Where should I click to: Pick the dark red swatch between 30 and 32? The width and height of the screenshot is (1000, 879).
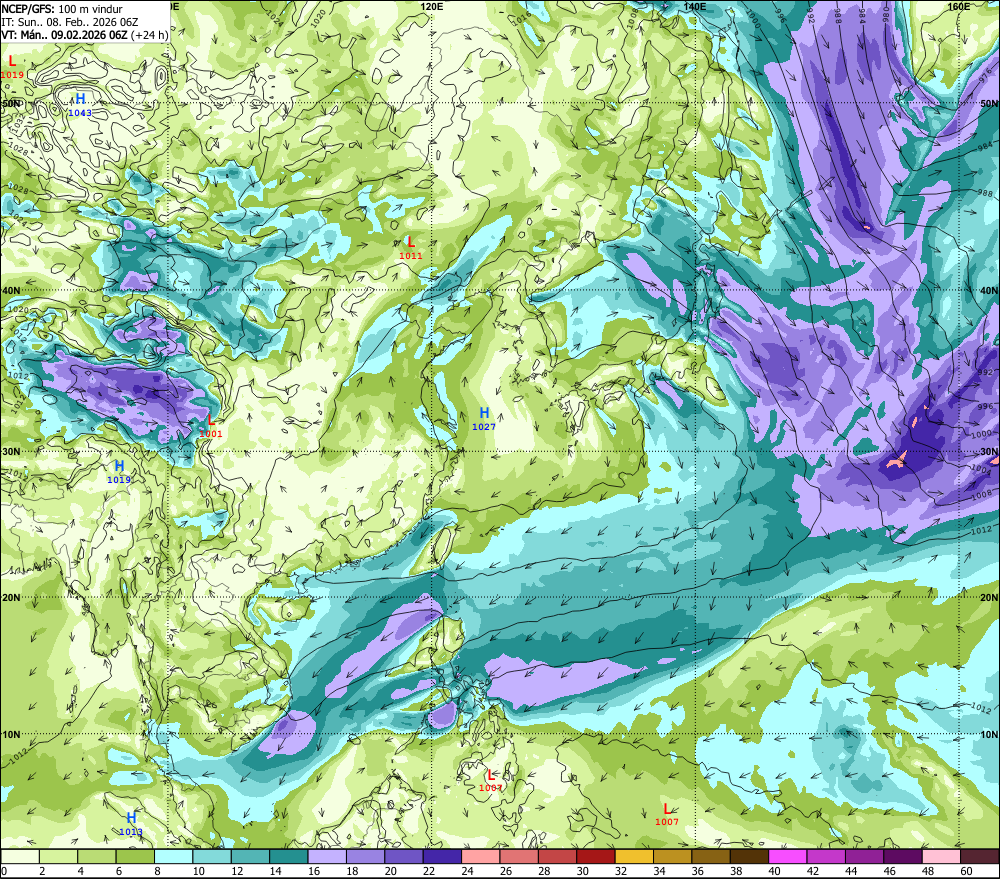[x=596, y=856]
